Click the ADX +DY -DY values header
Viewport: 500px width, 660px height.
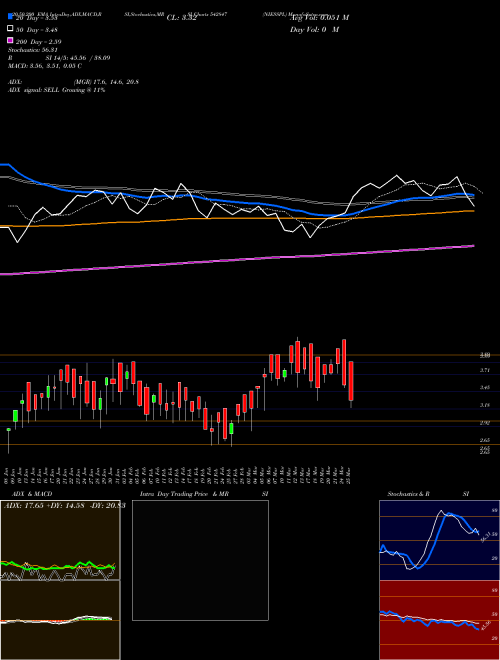click(x=65, y=505)
